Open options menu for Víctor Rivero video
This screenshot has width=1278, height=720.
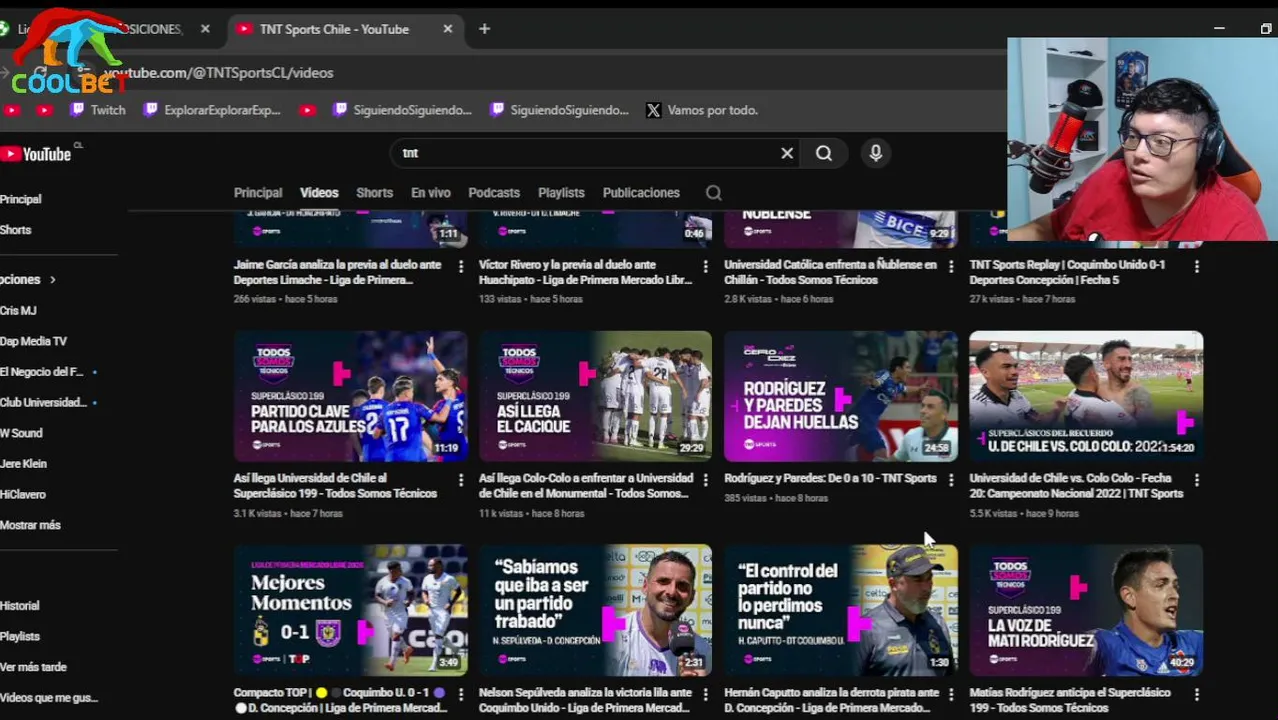click(706, 267)
